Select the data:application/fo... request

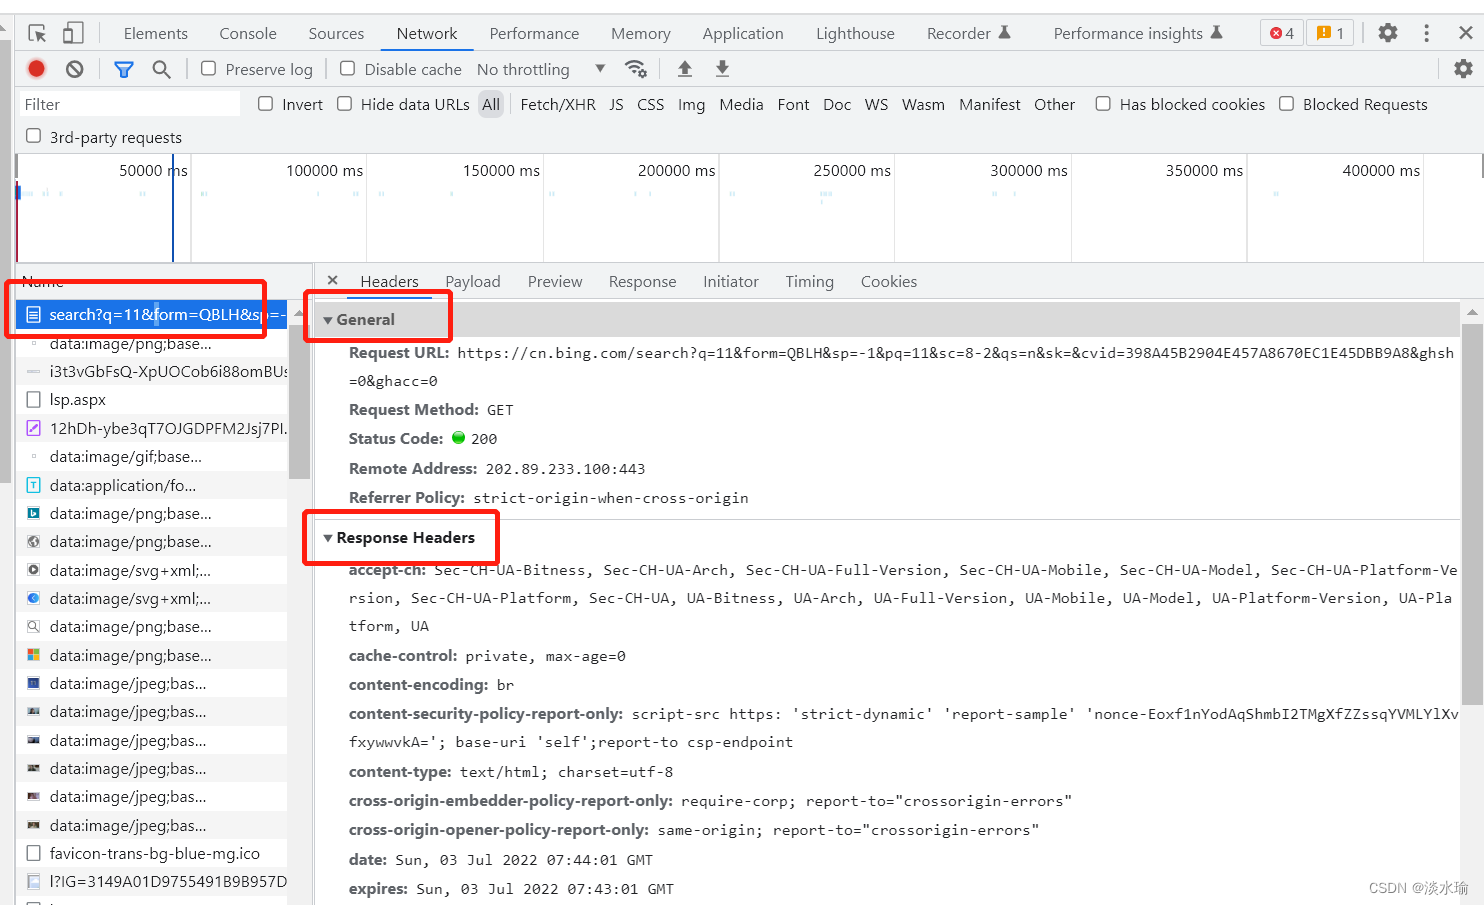151,486
